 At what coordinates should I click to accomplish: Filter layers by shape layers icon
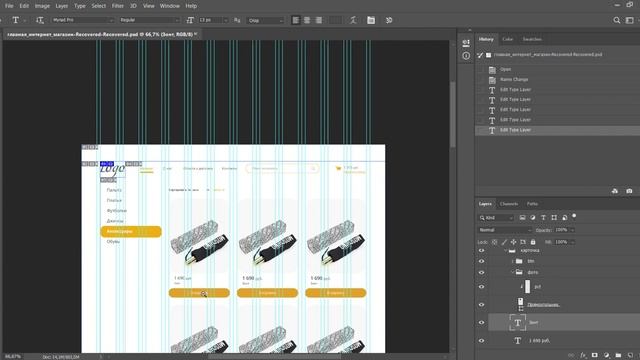click(554, 218)
